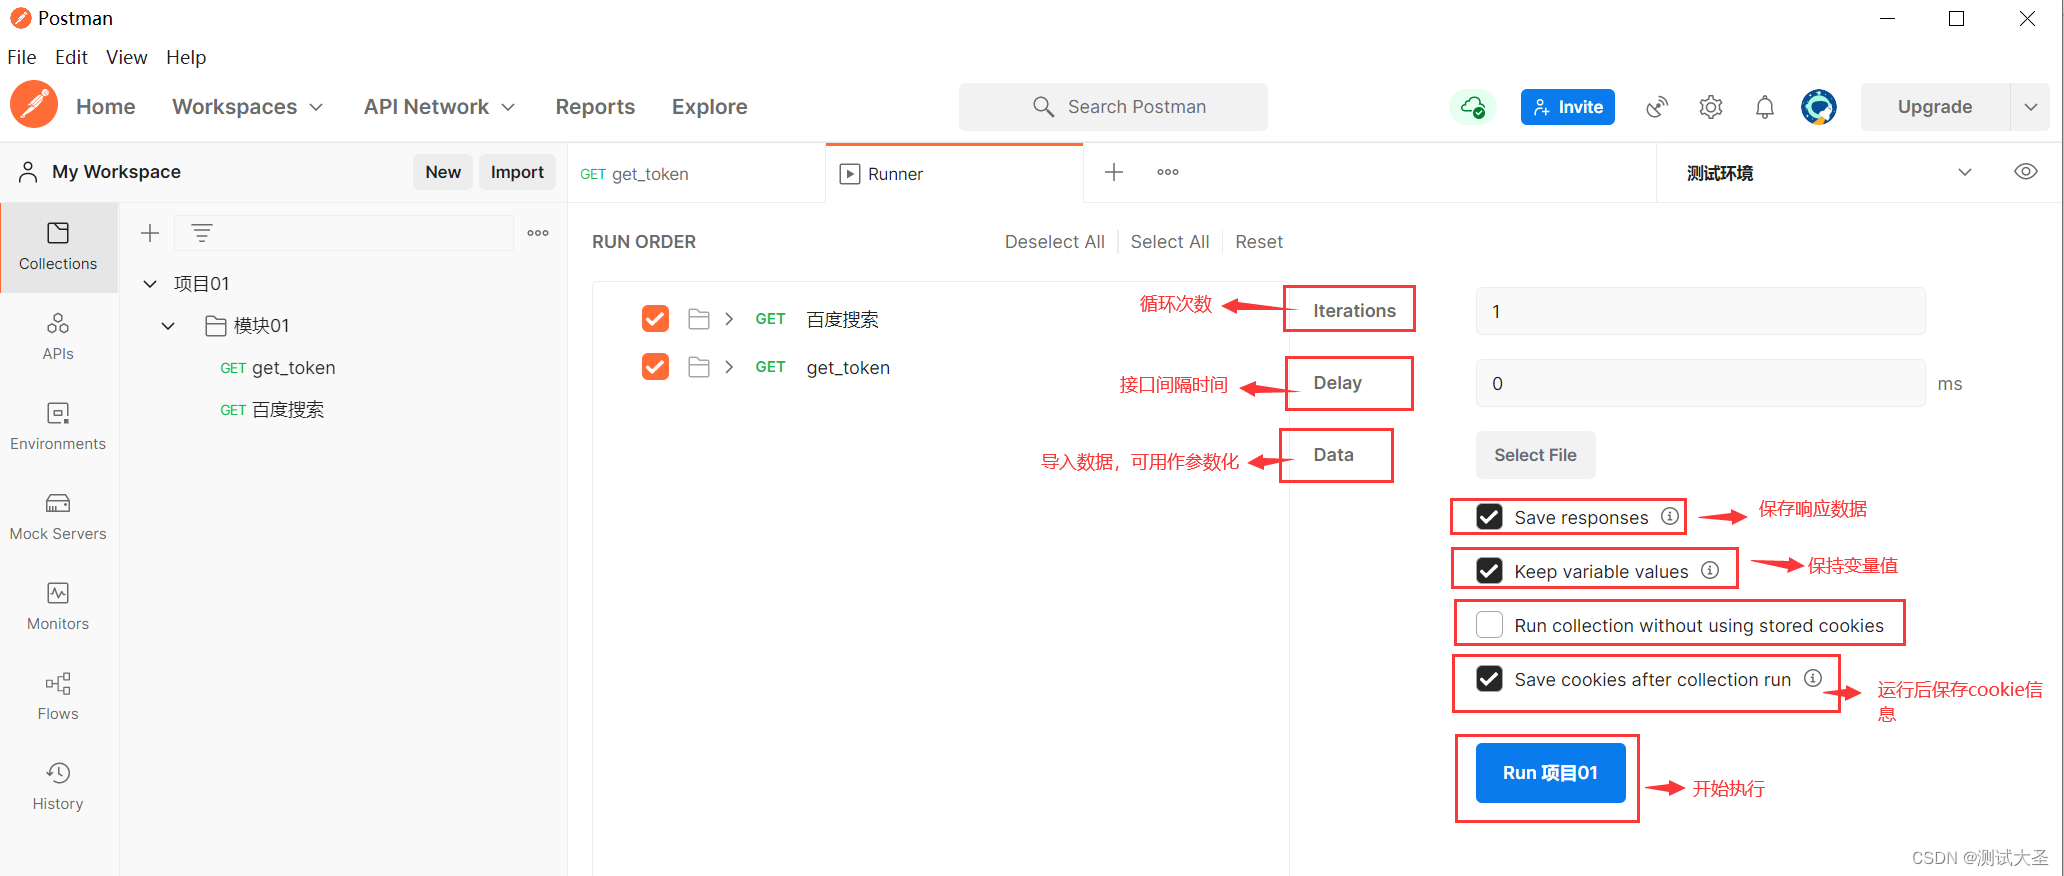Open the sync status cloud icon

pos(1473,107)
